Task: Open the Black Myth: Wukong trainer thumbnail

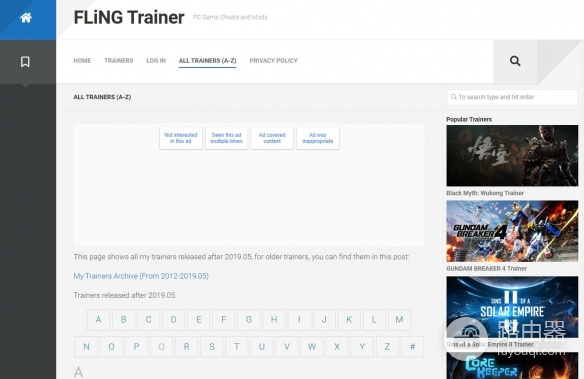Action: pos(512,156)
